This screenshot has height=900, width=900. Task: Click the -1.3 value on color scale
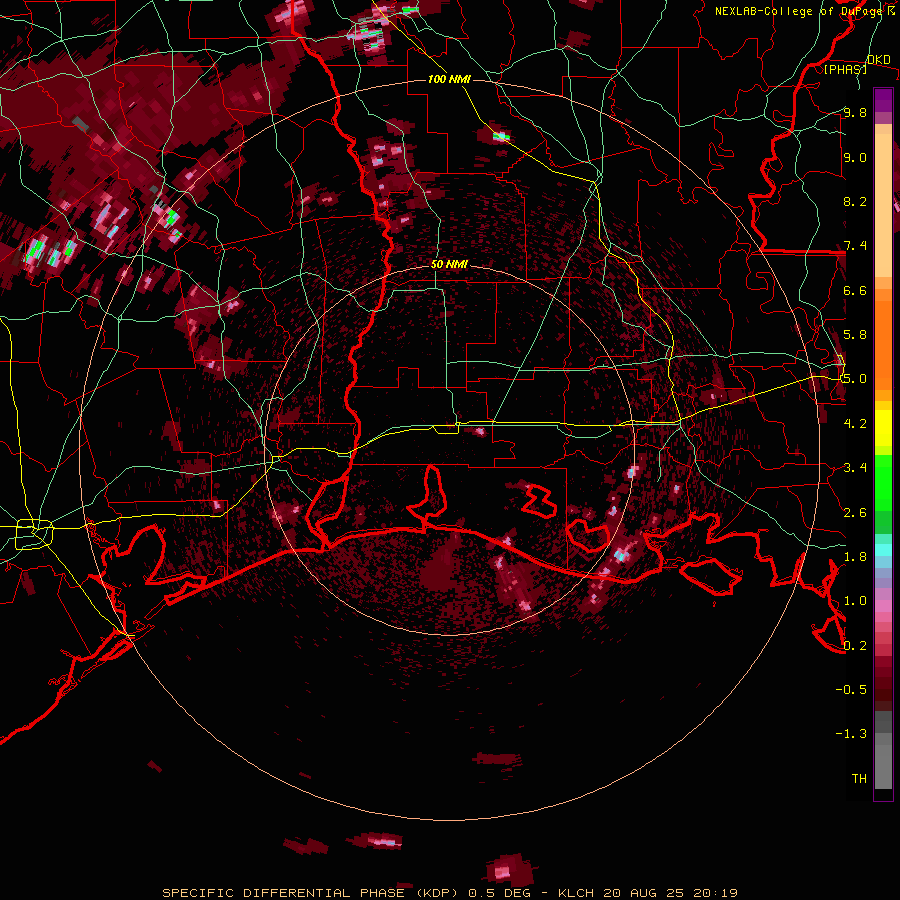click(x=851, y=734)
